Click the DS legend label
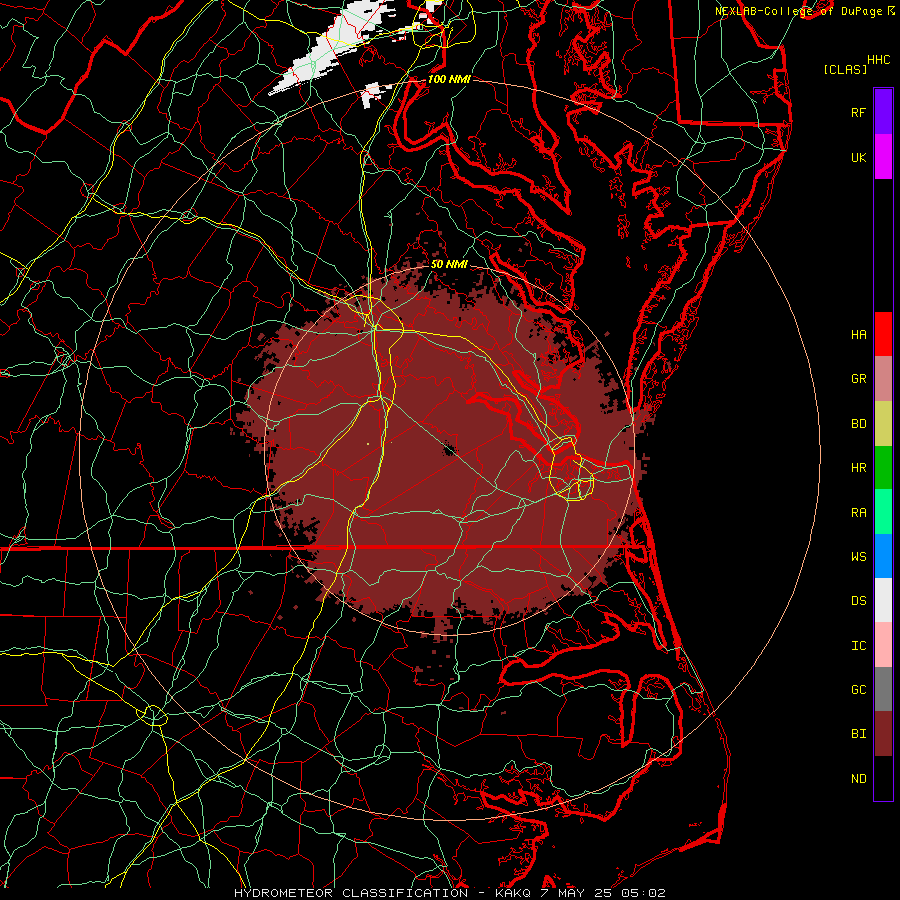 pos(858,601)
